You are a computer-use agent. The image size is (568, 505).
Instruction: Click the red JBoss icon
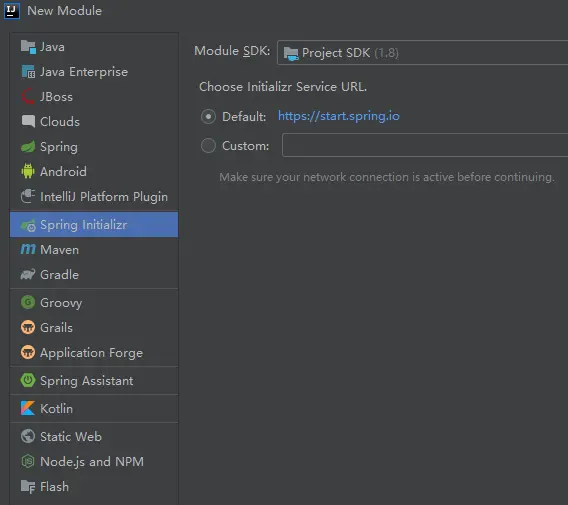pos(28,97)
